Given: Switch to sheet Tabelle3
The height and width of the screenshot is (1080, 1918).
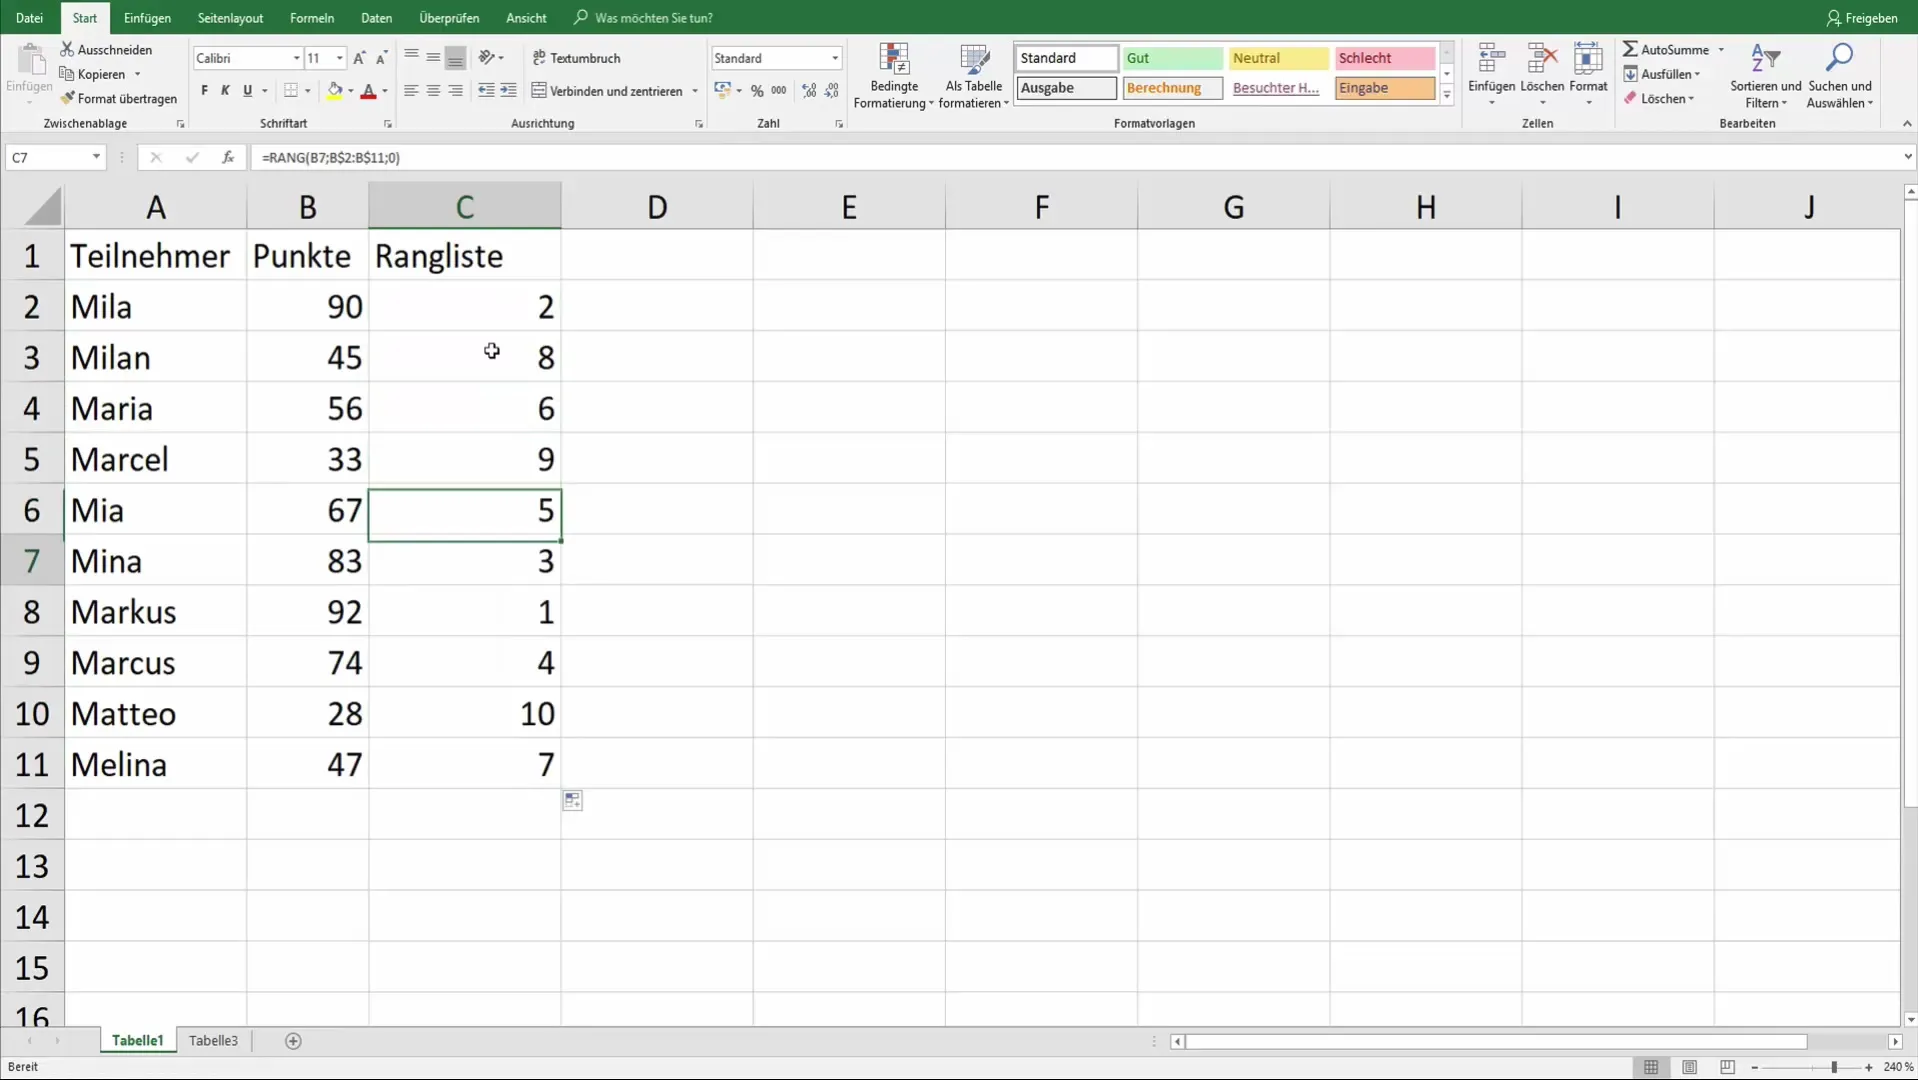Looking at the screenshot, I should click(x=213, y=1041).
